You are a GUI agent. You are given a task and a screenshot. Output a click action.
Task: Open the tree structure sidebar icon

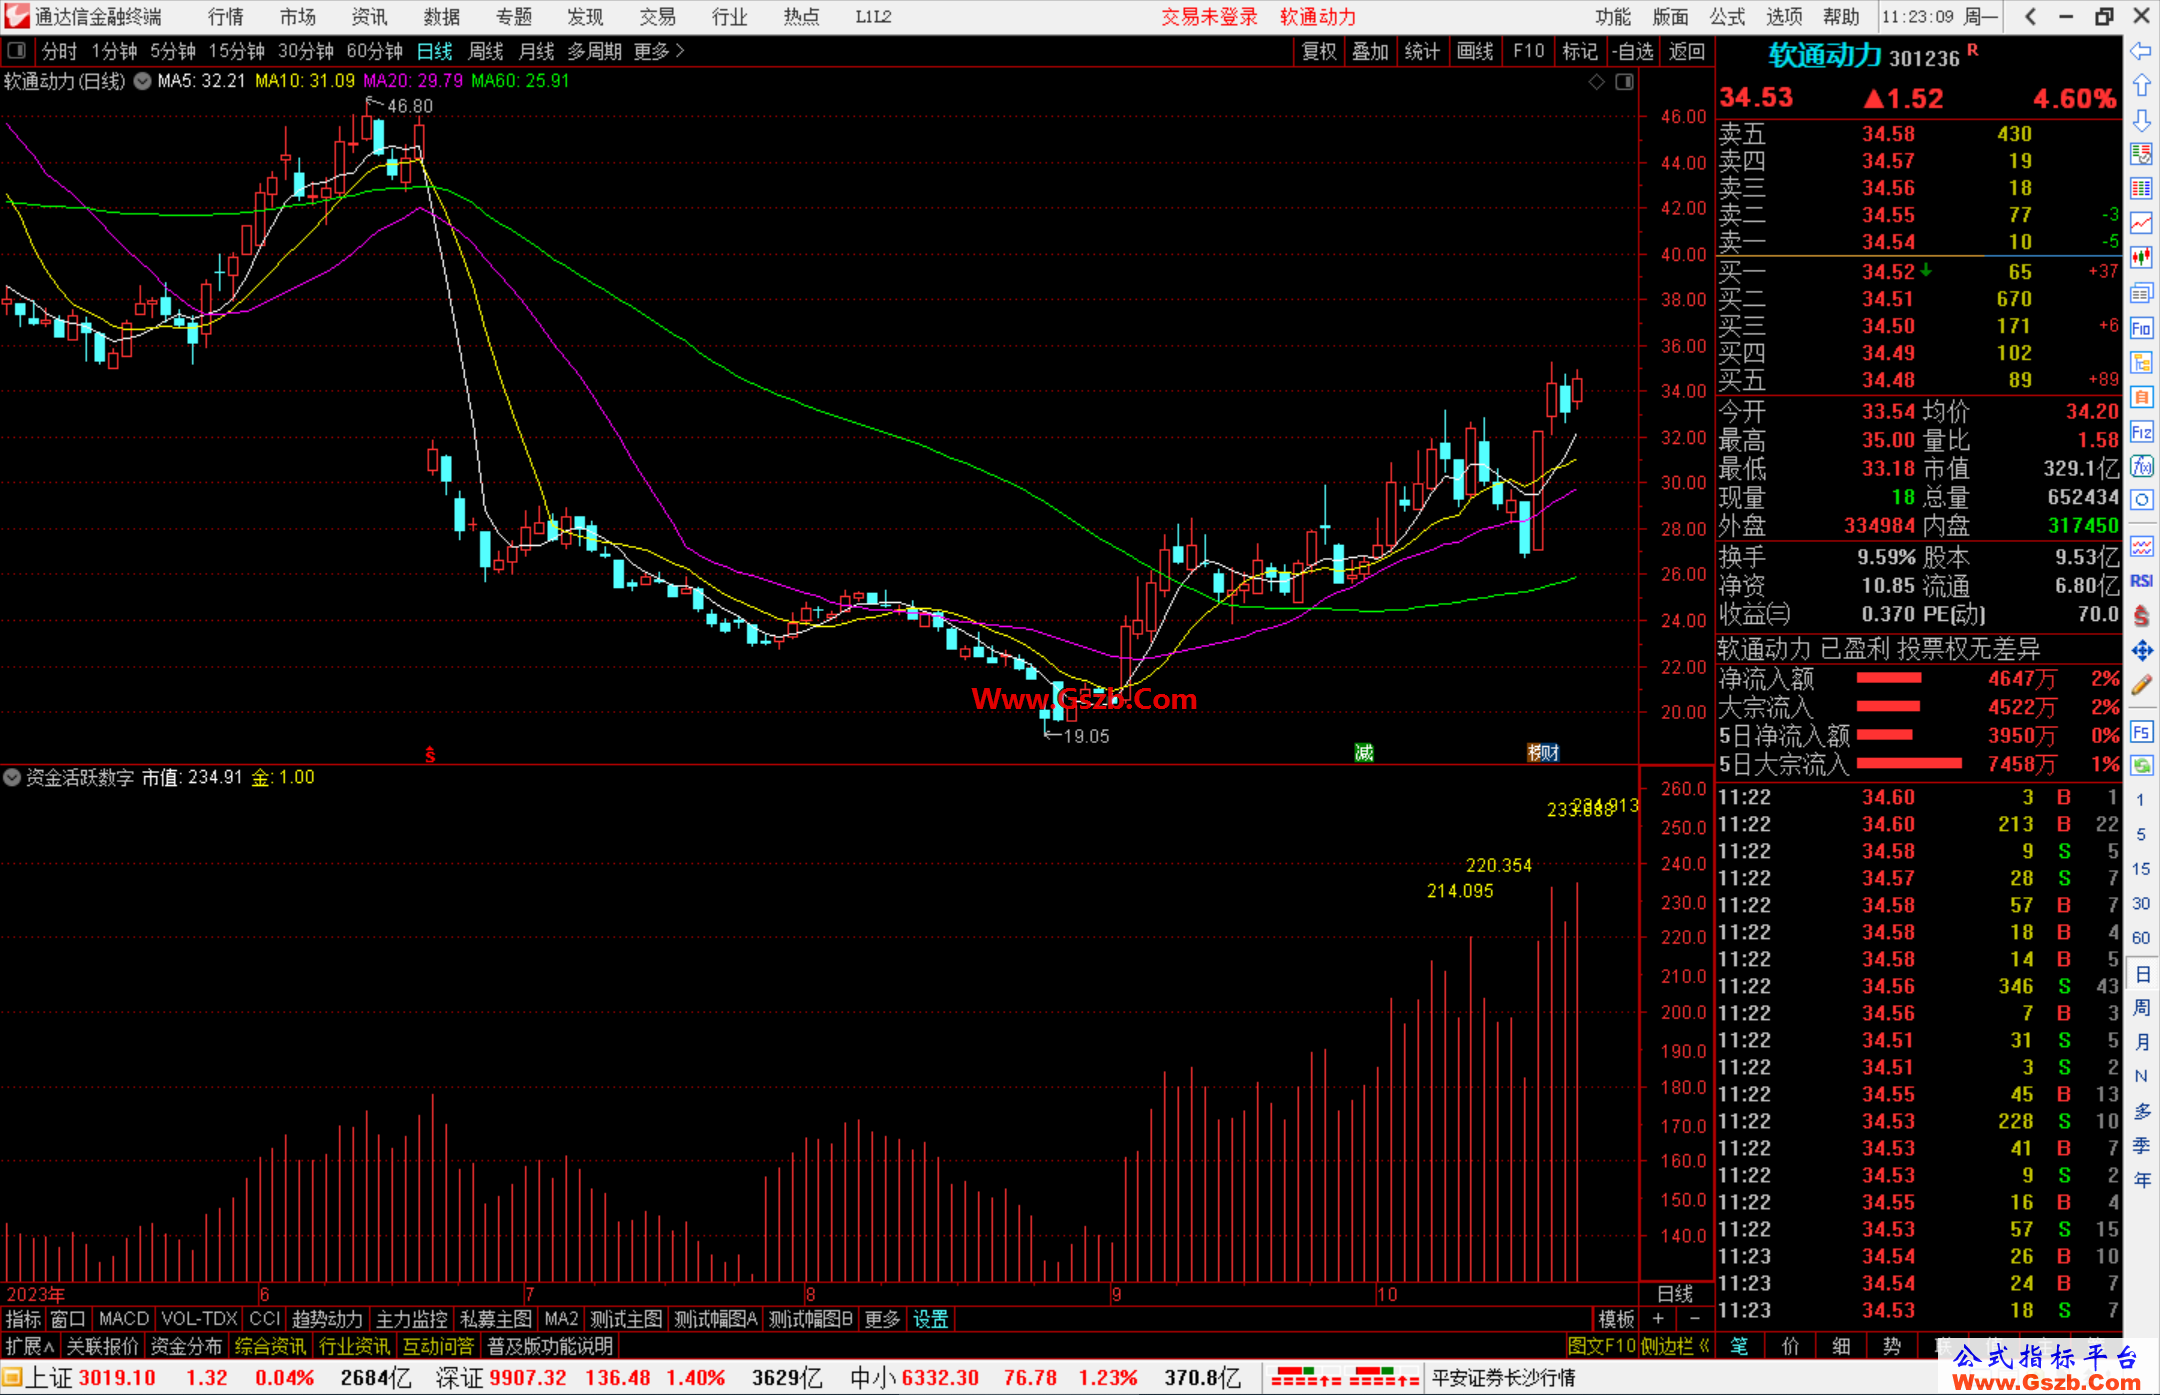coord(2141,363)
